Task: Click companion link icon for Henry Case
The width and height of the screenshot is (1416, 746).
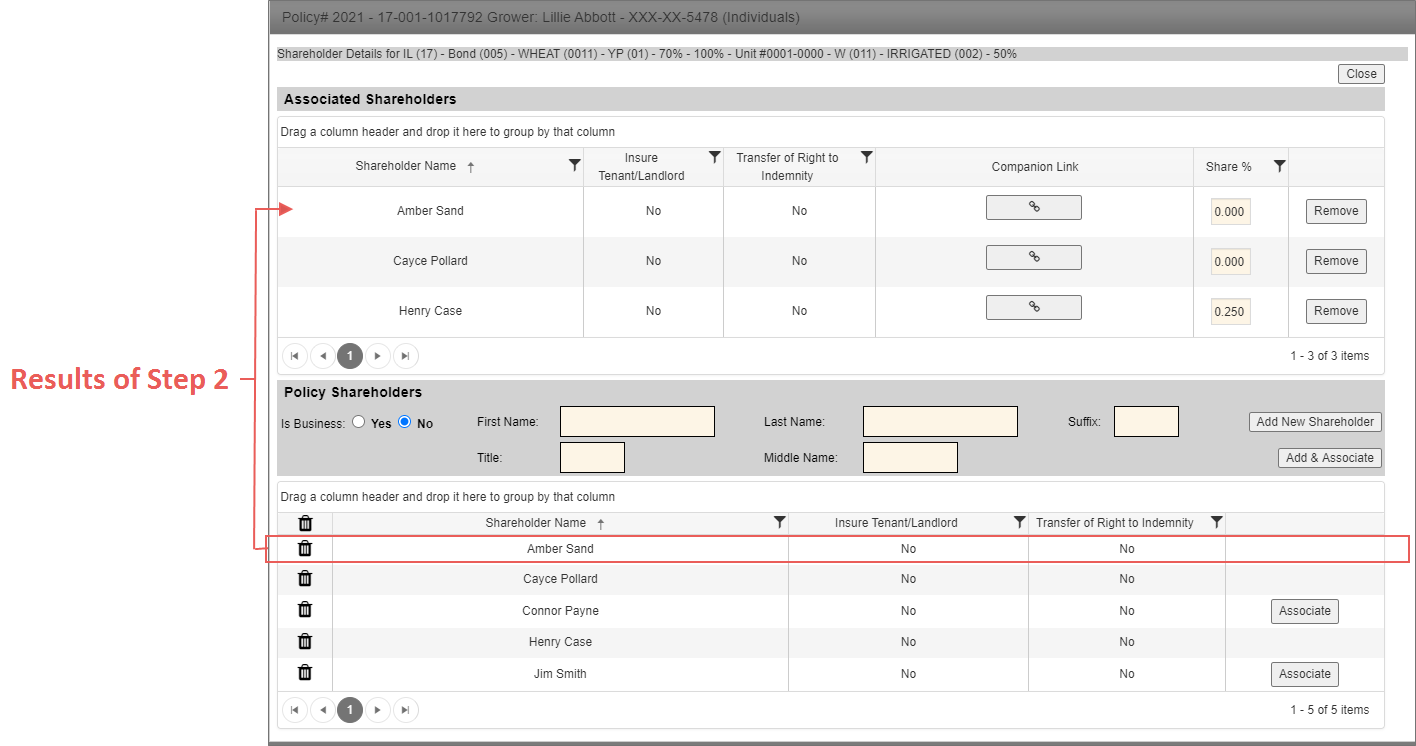Action: tap(1034, 307)
